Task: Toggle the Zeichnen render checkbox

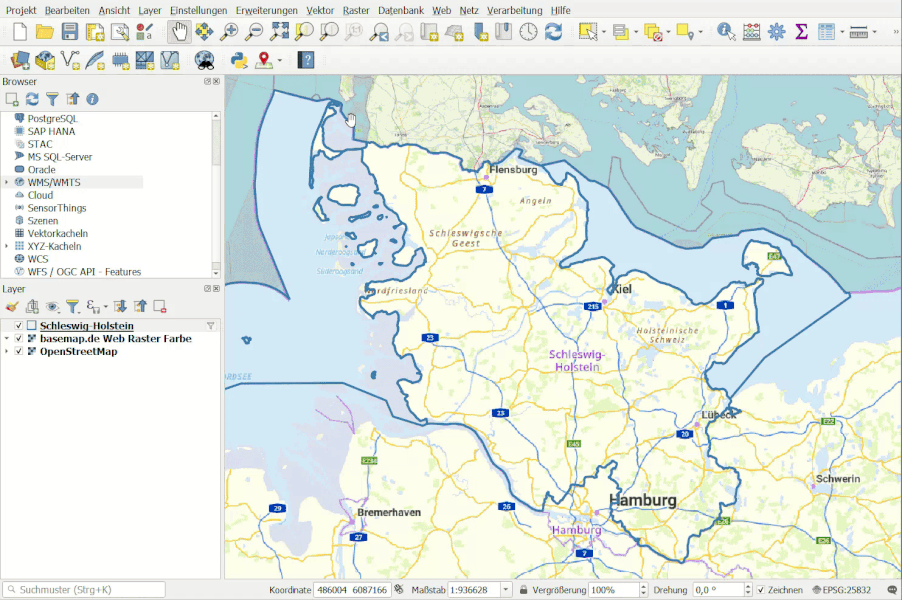Action: point(761,590)
